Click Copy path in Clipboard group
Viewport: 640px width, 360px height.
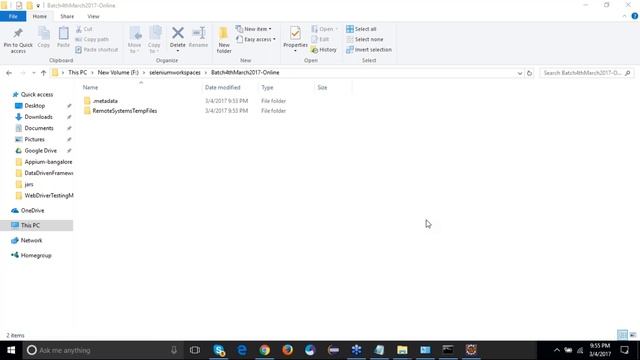pos(92,40)
